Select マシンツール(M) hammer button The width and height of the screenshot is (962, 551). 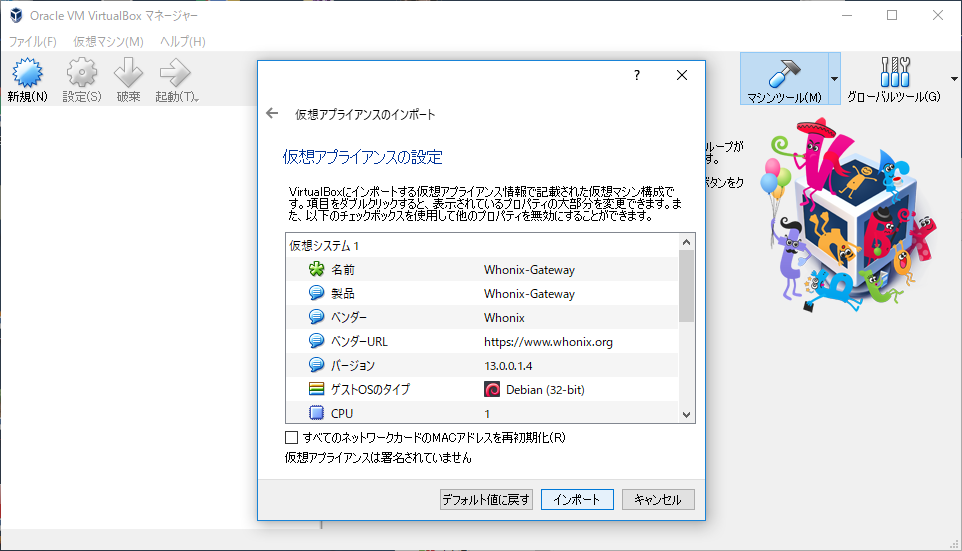(784, 79)
